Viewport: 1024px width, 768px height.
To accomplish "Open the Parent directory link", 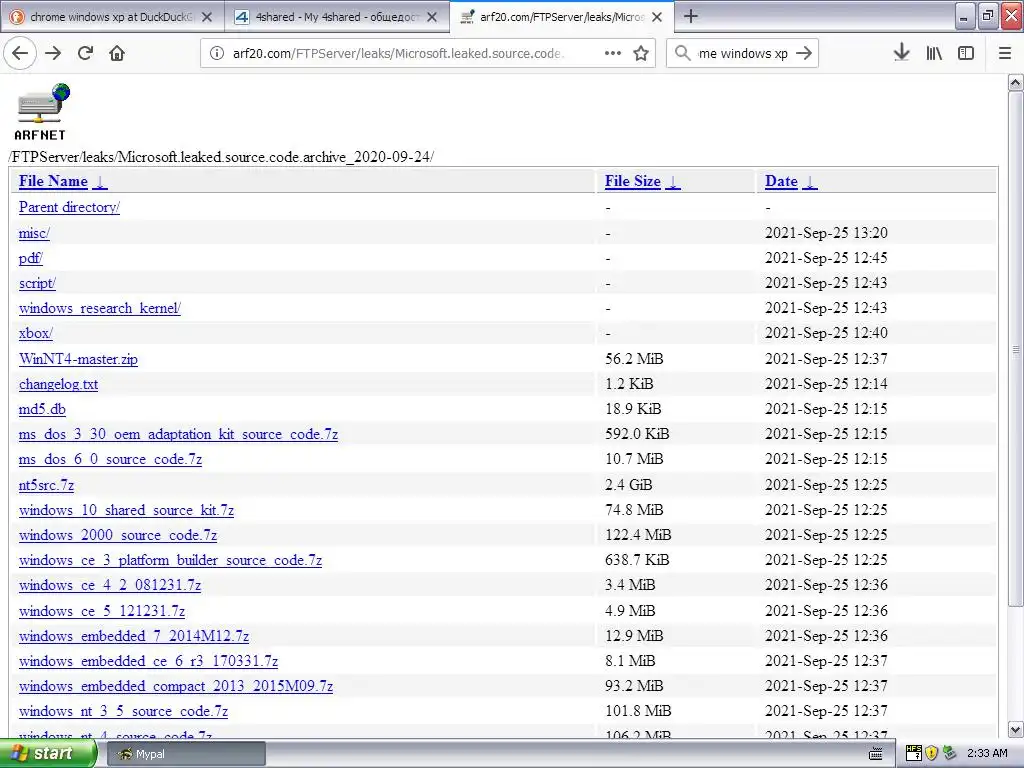I will [x=69, y=207].
